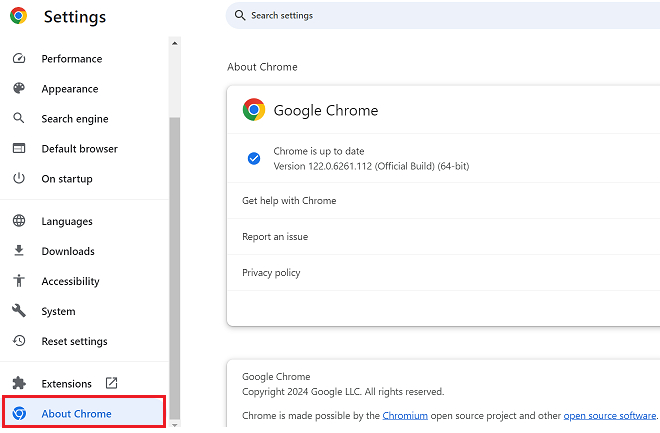This screenshot has height=433, width=660.
Task: Click the Performance gauge icon
Action: point(18,59)
